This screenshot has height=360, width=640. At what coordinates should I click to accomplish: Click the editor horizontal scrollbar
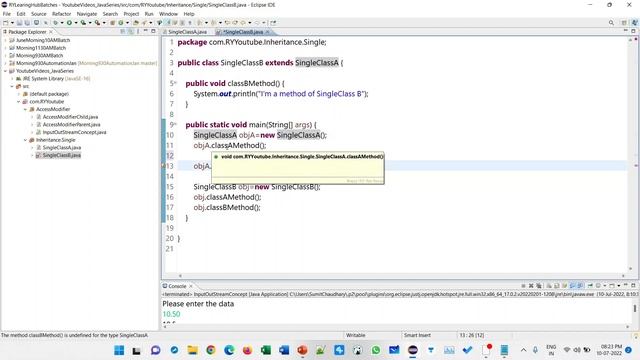402,276
